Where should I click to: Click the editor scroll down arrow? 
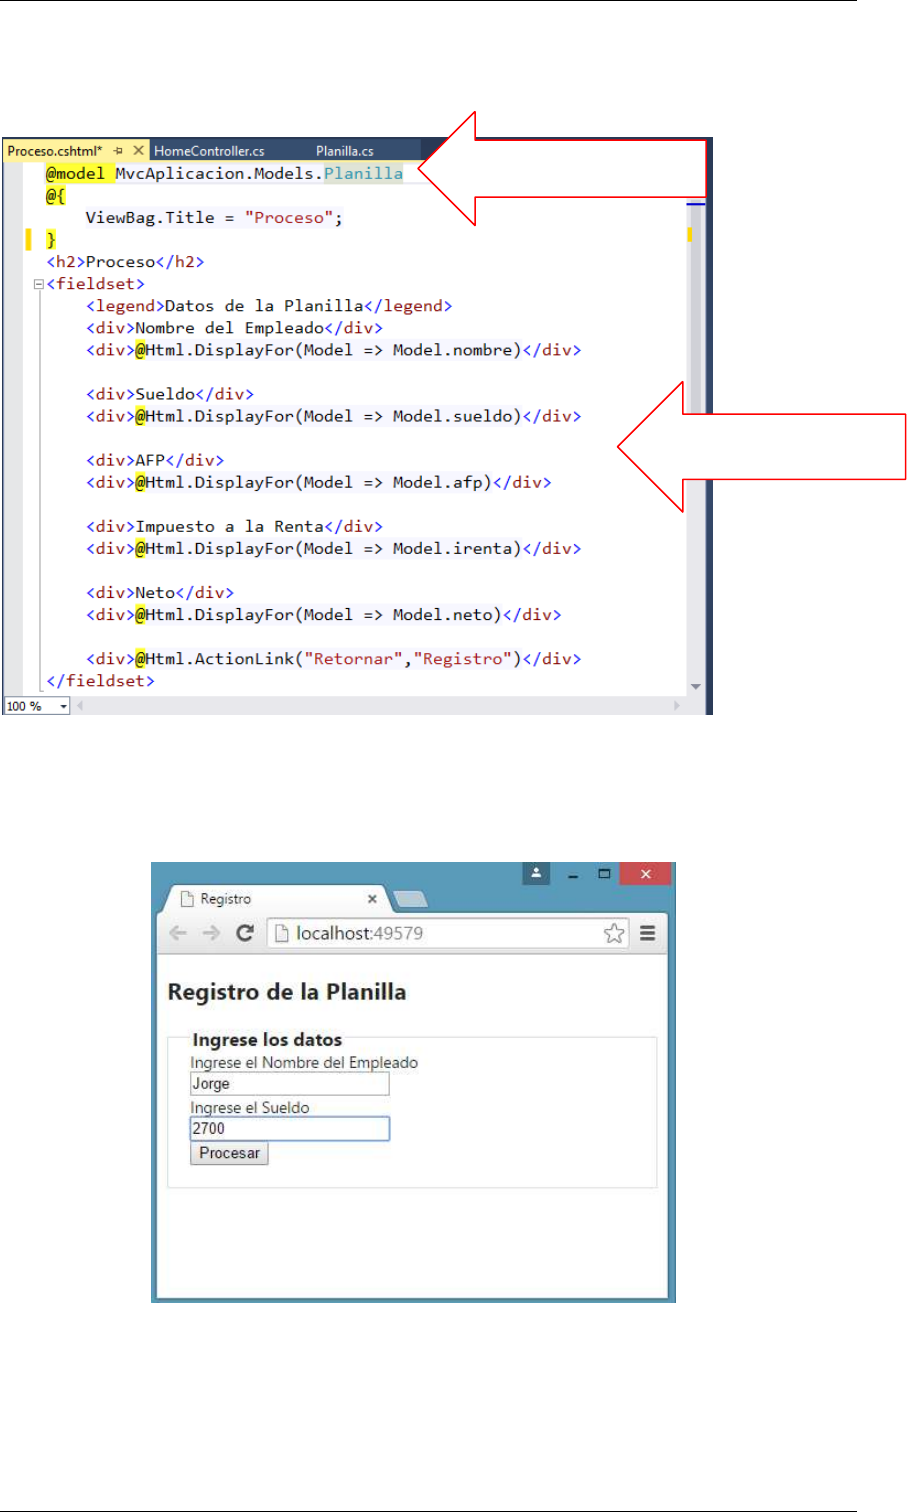pyautogui.click(x=696, y=687)
